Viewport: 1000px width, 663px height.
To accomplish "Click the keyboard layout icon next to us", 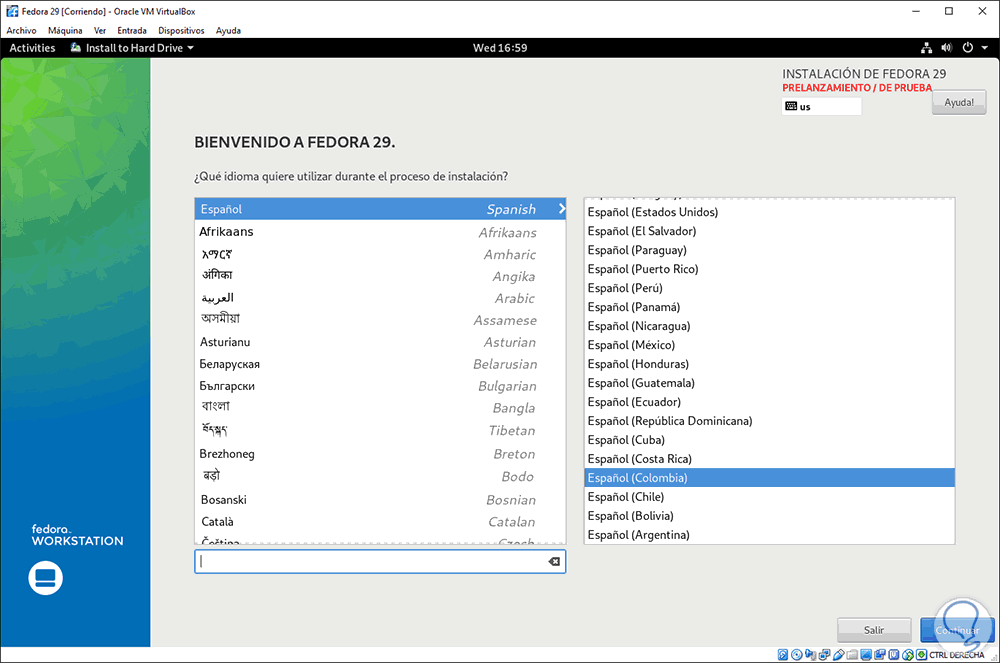I will click(x=791, y=106).
